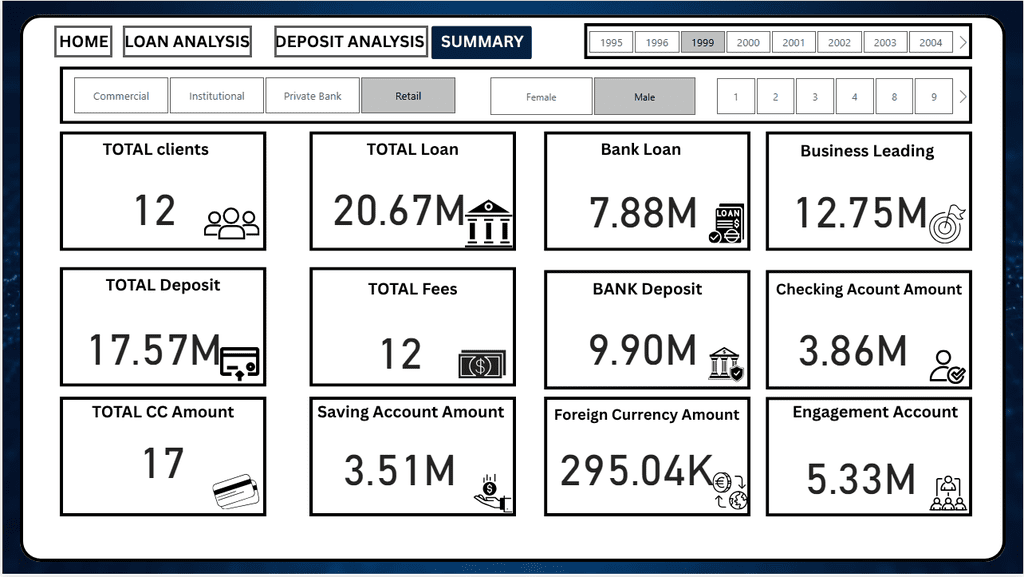Switch to the DEPOSIT ANALYSIS page
The image size is (1024, 577).
[x=350, y=42]
